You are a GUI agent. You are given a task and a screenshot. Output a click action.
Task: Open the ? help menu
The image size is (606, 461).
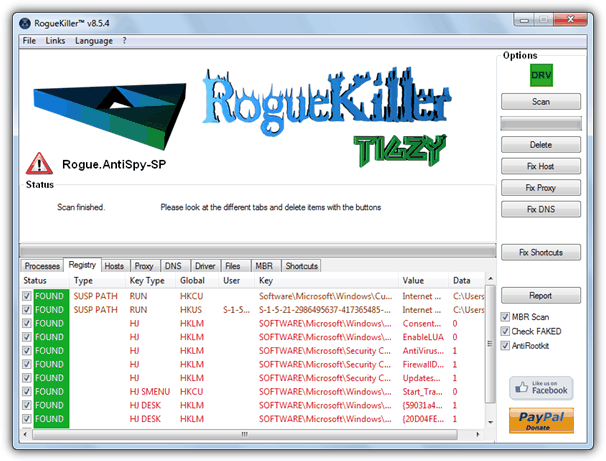click(124, 41)
